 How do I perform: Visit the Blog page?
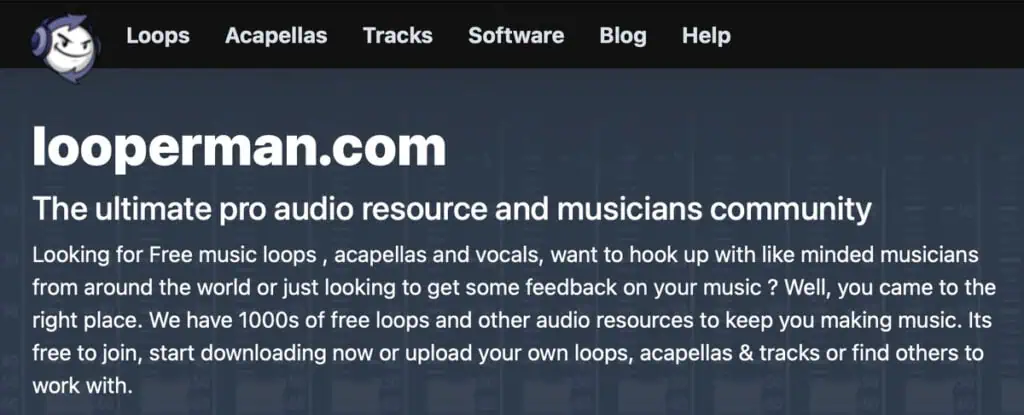[623, 35]
